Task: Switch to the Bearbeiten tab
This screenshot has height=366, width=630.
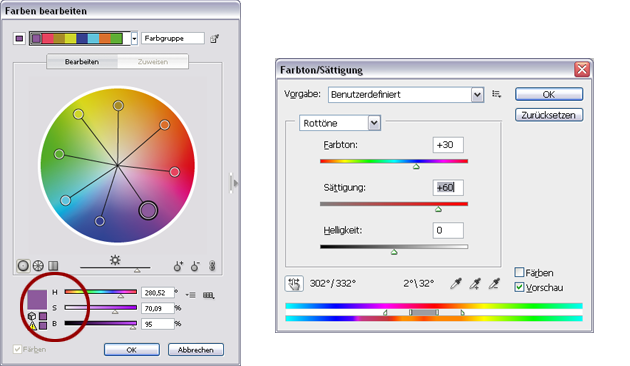Action: click(x=82, y=61)
